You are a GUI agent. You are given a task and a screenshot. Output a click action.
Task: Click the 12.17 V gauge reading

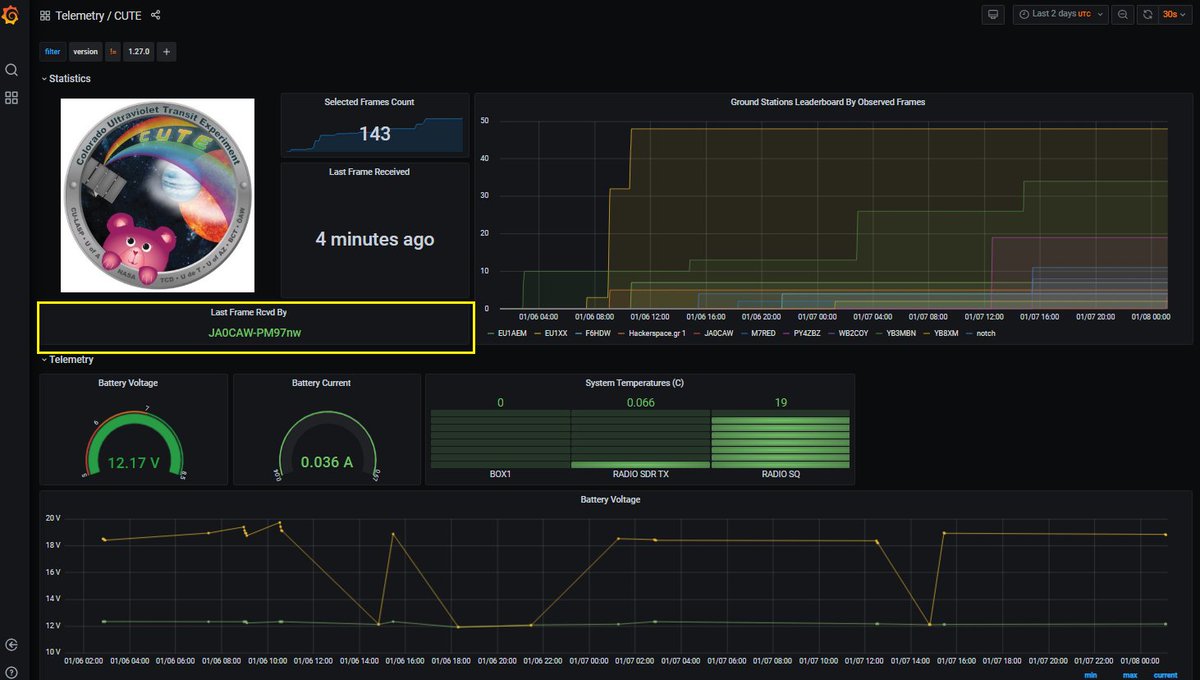click(x=134, y=463)
